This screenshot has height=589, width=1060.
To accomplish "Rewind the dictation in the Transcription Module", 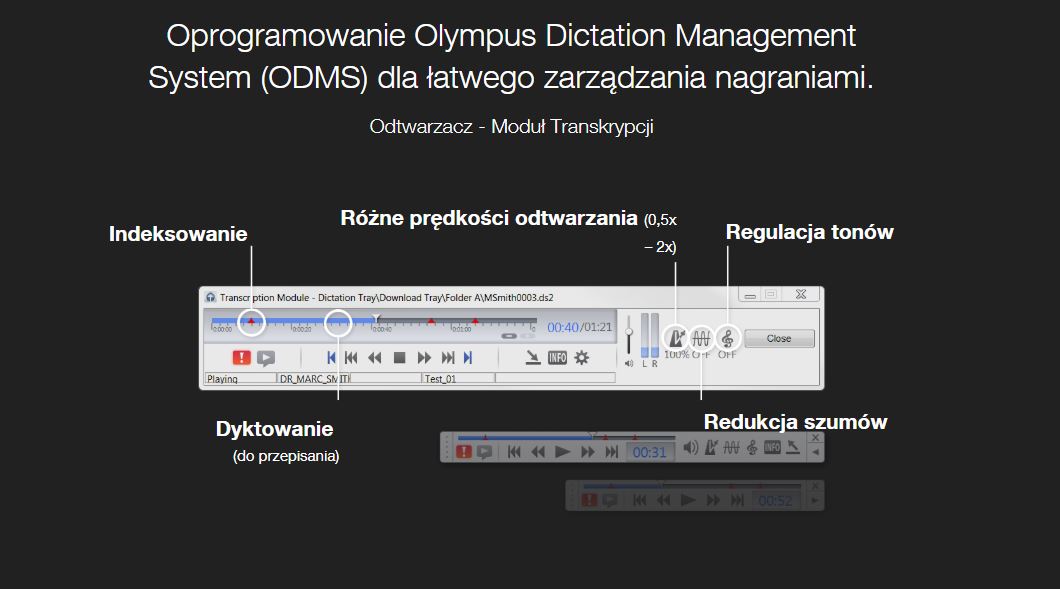I will (375, 358).
